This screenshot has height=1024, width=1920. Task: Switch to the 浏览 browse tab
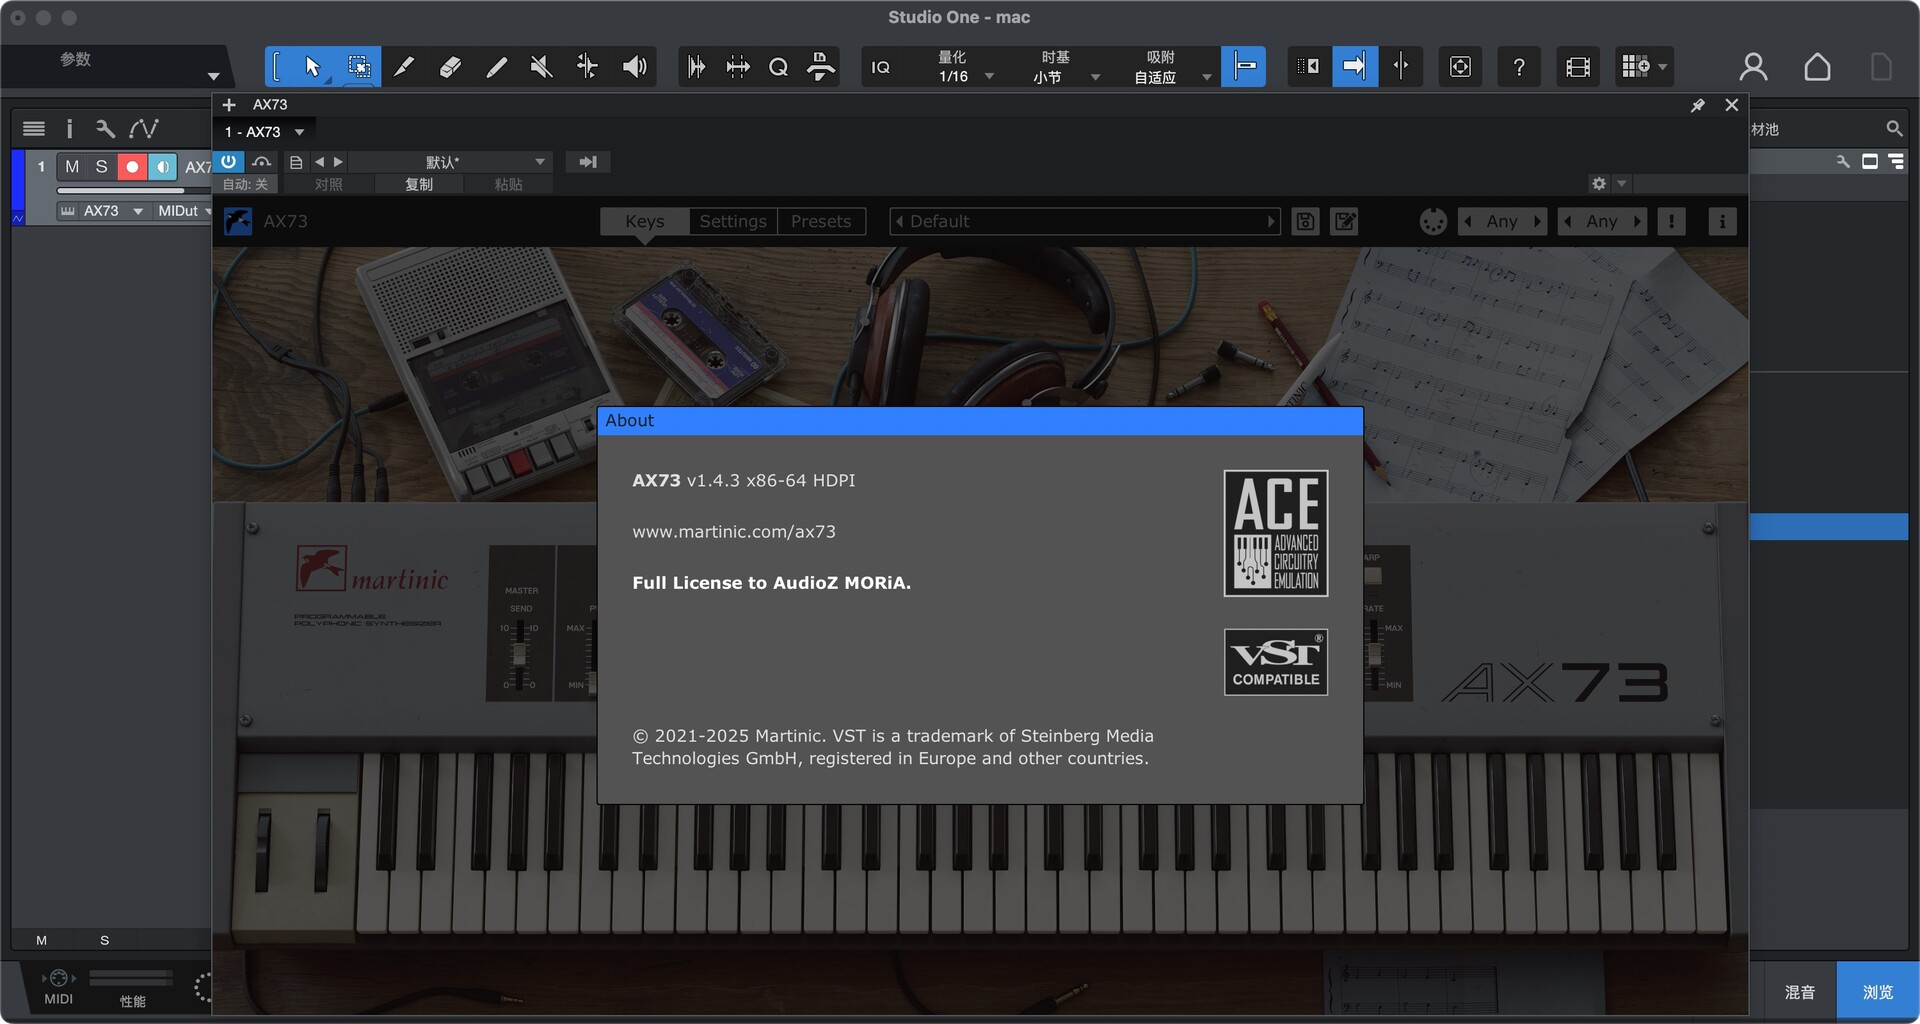[x=1878, y=992]
